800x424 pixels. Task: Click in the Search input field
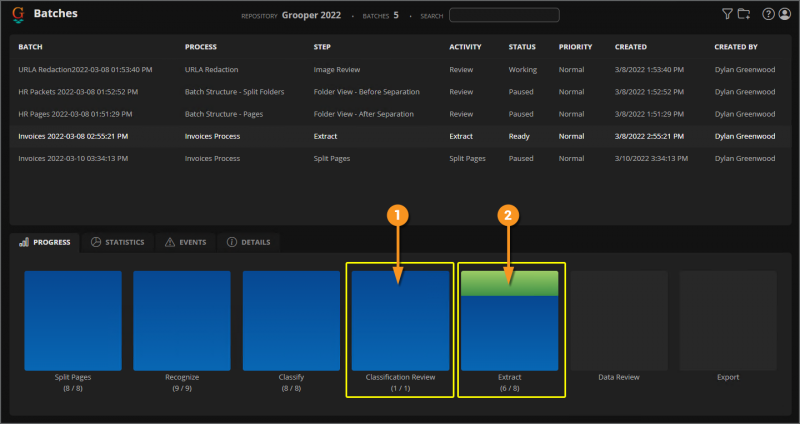point(503,15)
